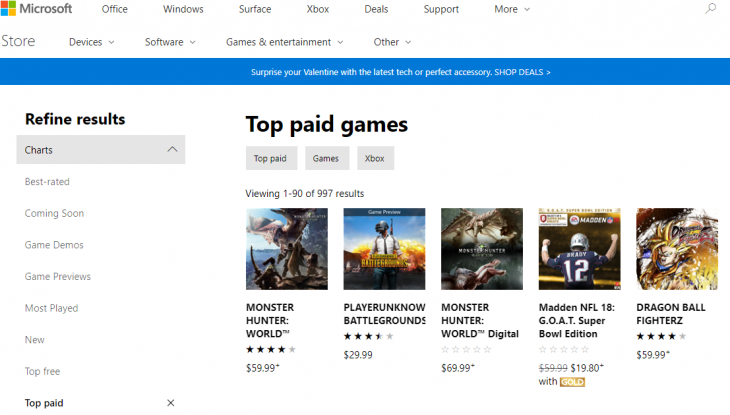Open the Support menu item
730x415 pixels.
[x=441, y=9]
